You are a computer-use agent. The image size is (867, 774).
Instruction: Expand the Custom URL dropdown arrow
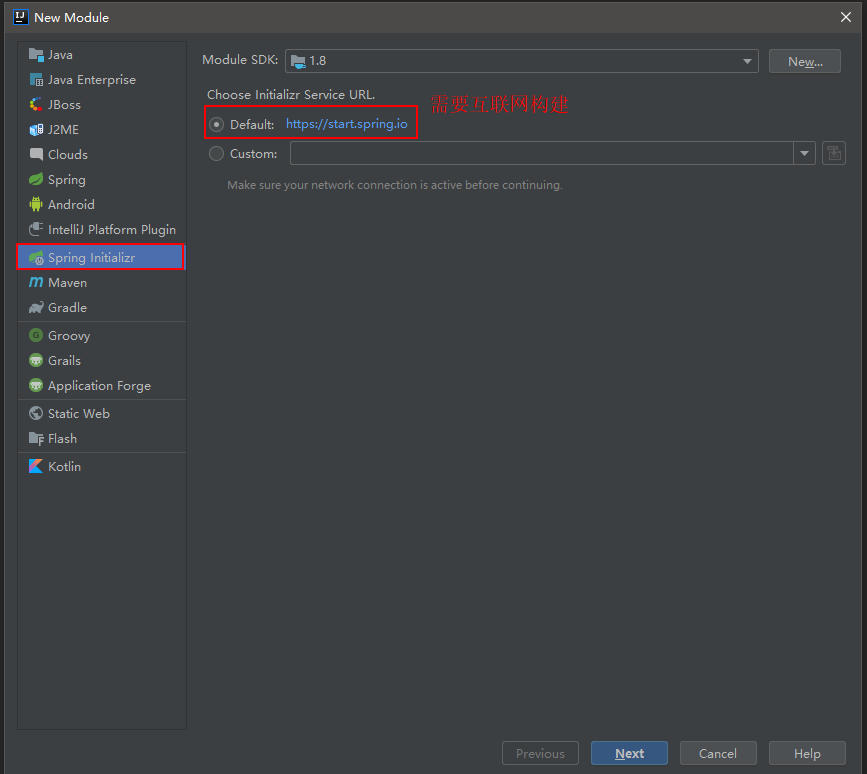[x=804, y=154]
